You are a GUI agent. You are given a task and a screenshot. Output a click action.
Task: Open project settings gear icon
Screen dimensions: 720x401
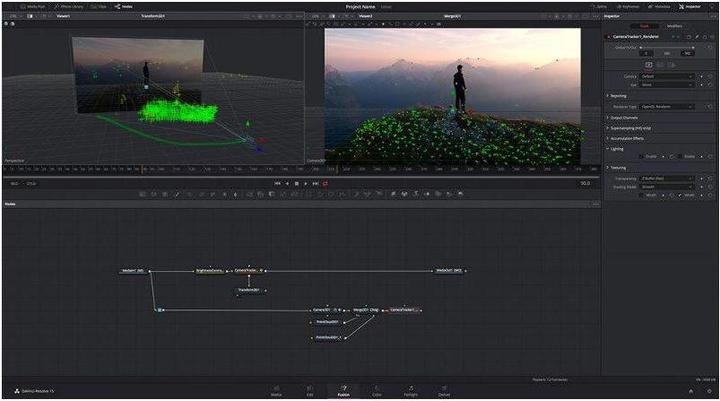coord(709,391)
